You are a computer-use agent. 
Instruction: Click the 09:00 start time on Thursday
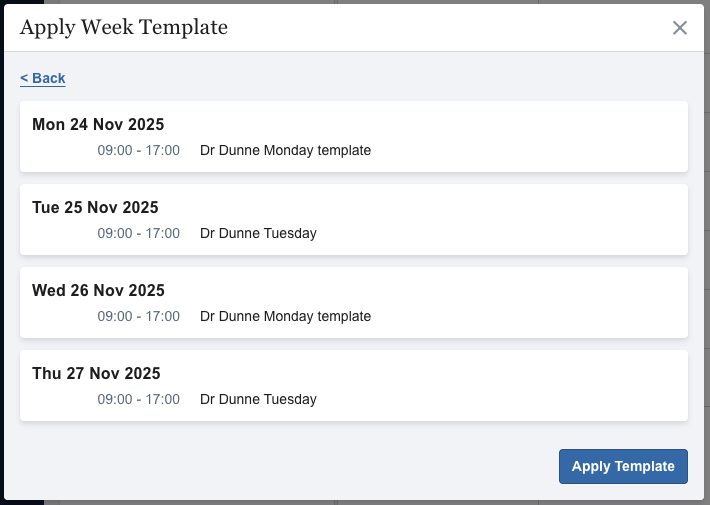tap(114, 400)
